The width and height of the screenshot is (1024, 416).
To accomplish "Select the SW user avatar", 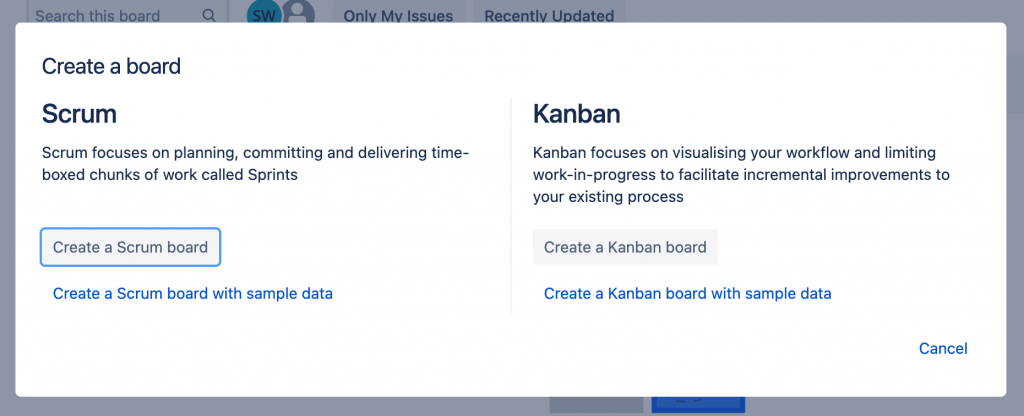I will pyautogui.click(x=264, y=14).
